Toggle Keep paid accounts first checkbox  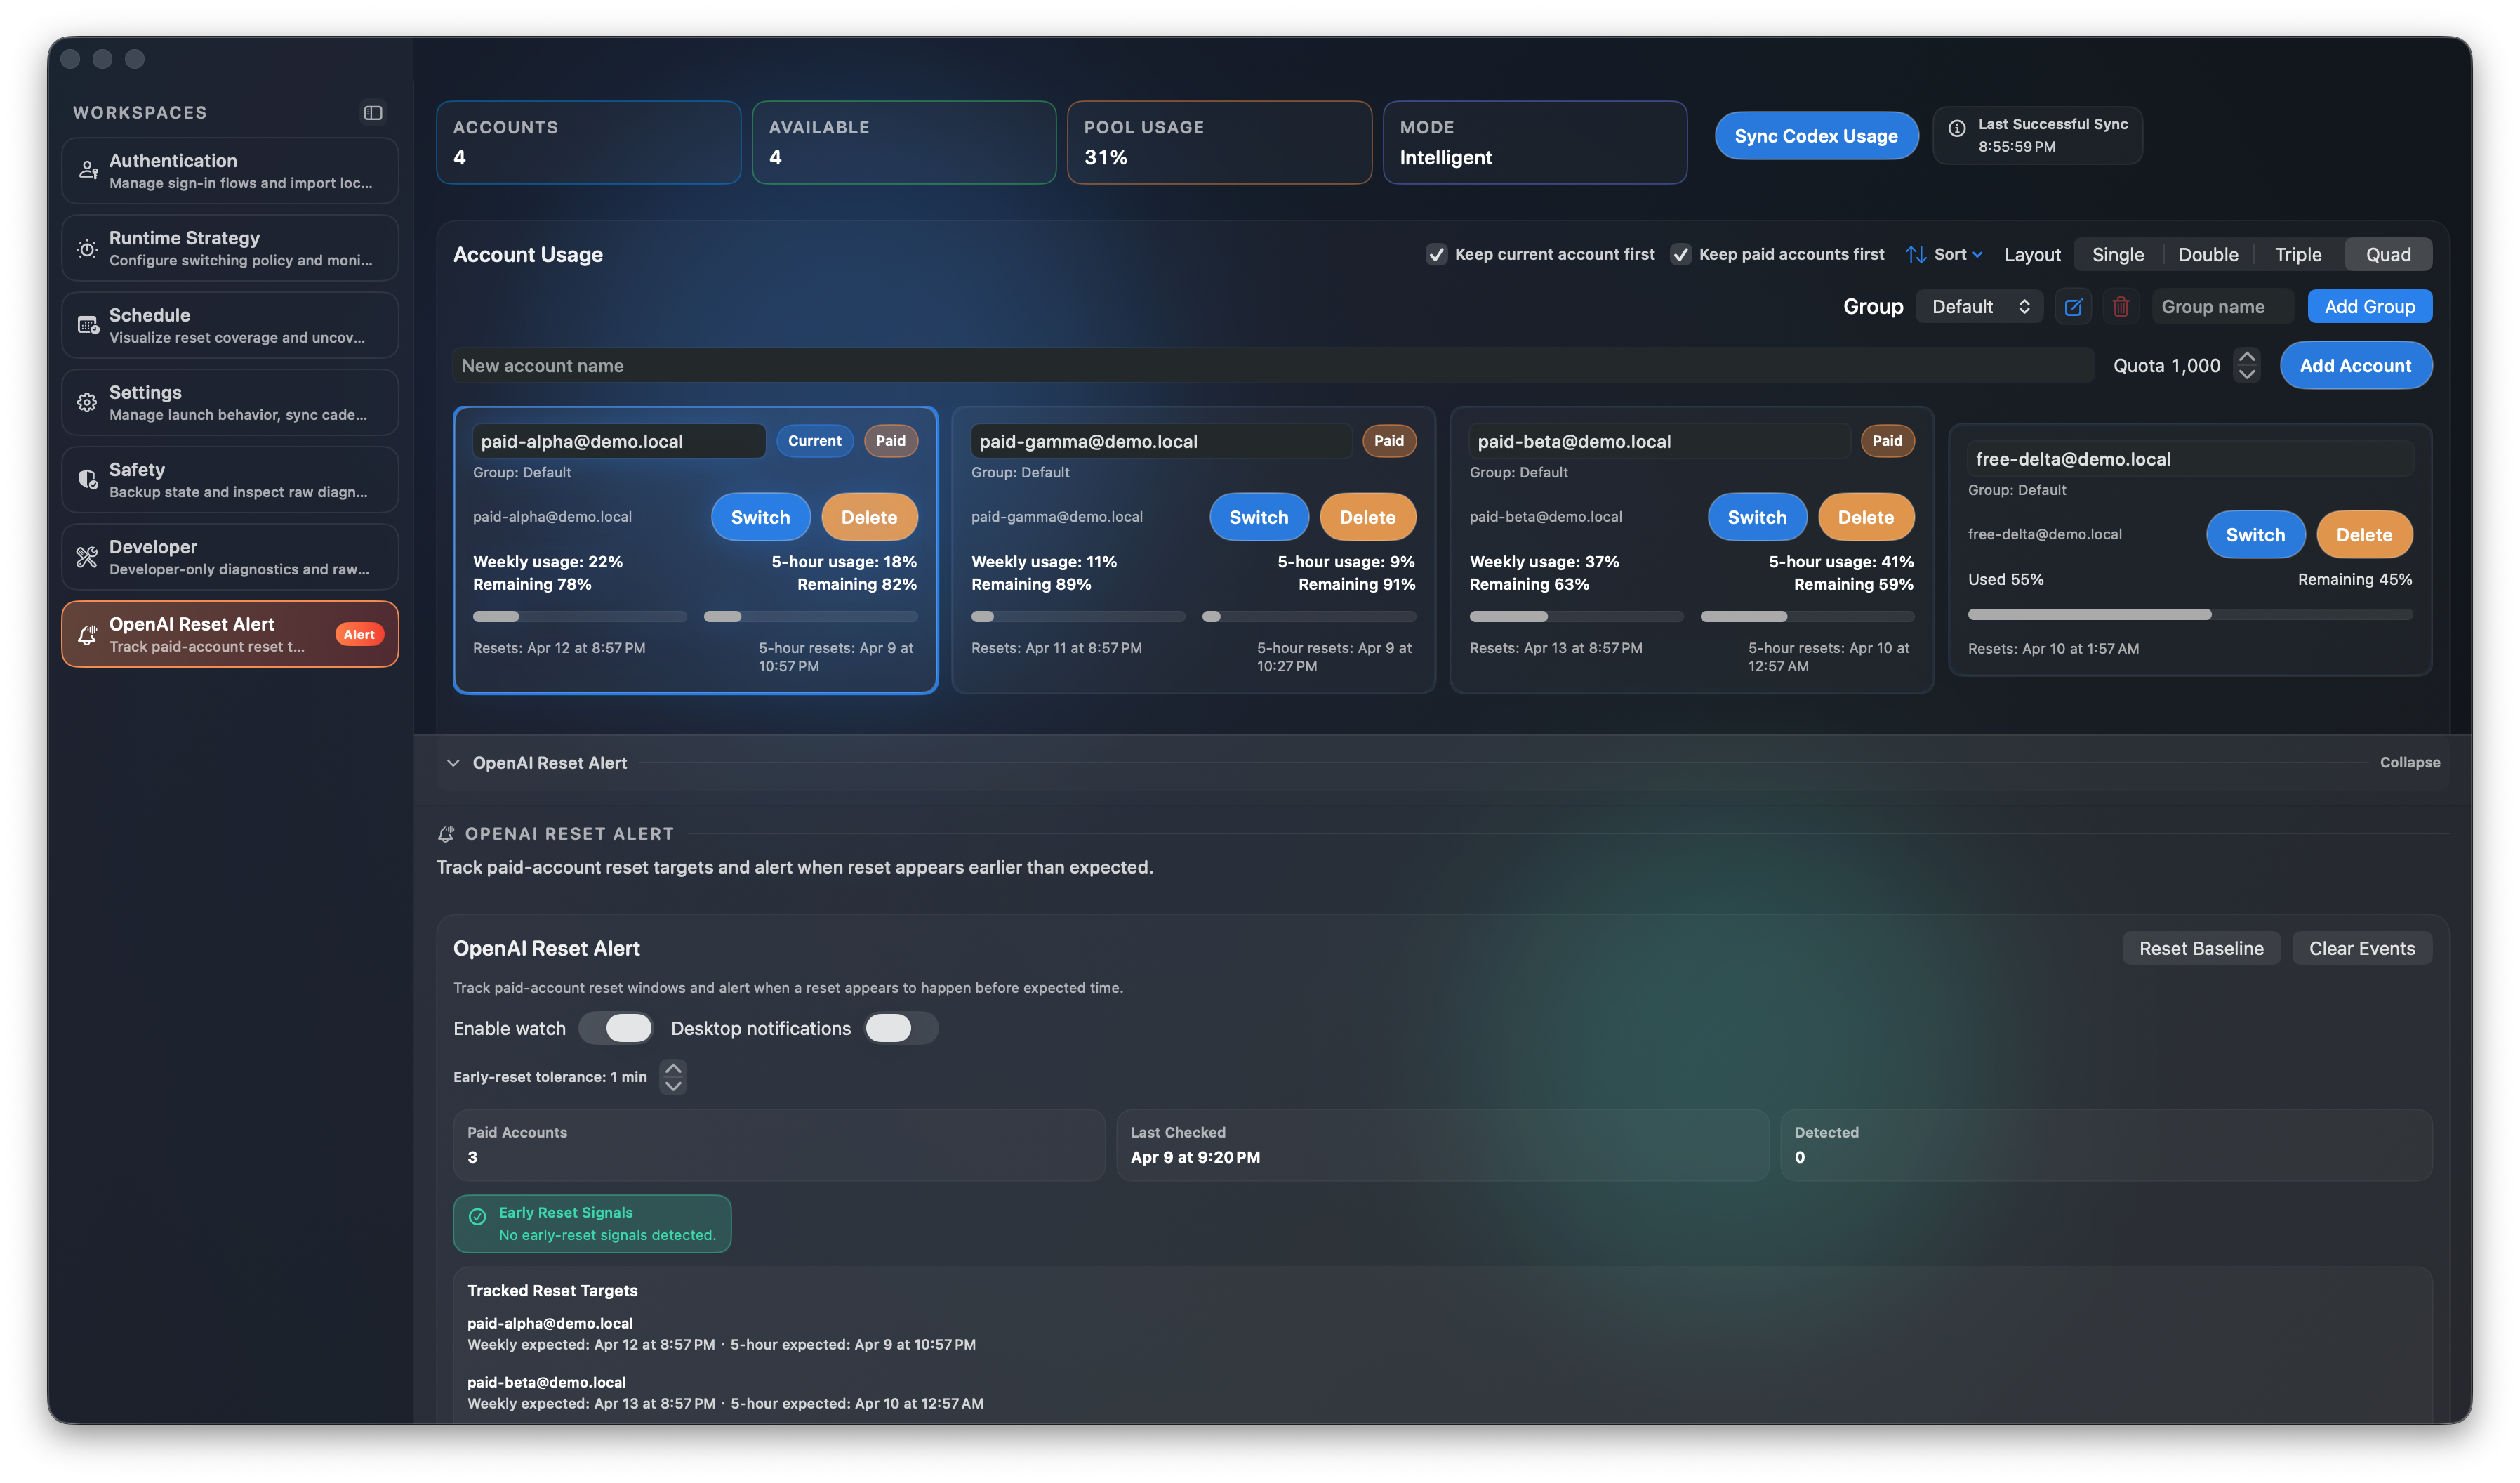(1680, 255)
